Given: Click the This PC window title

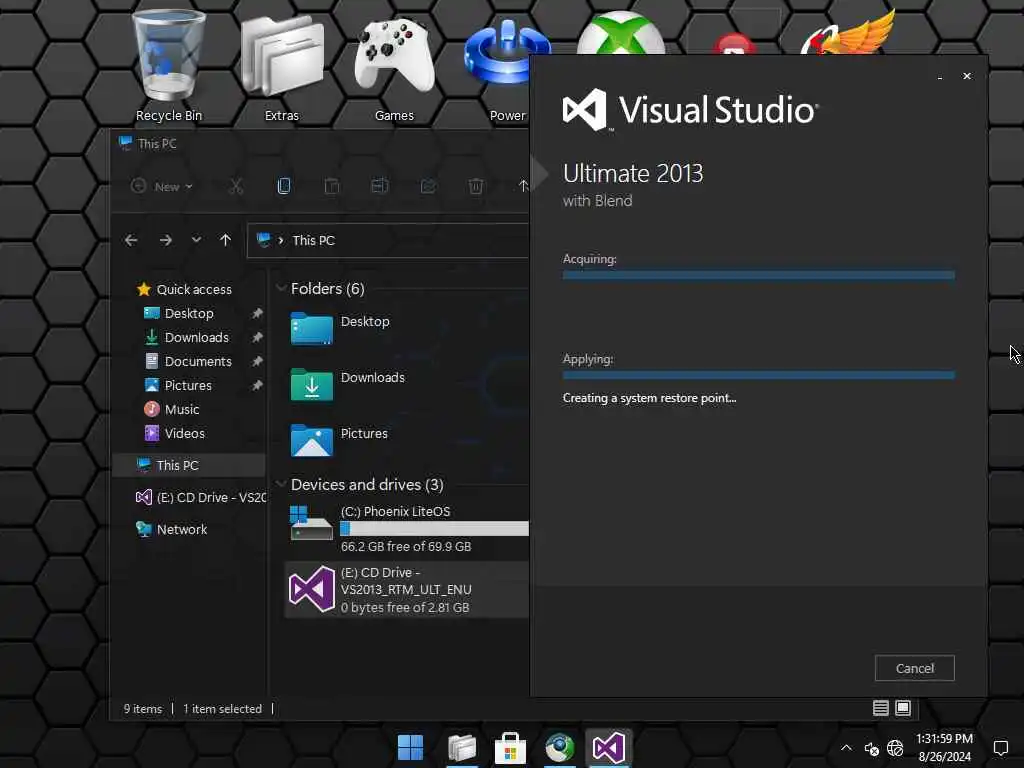Looking at the screenshot, I should 157,144.
